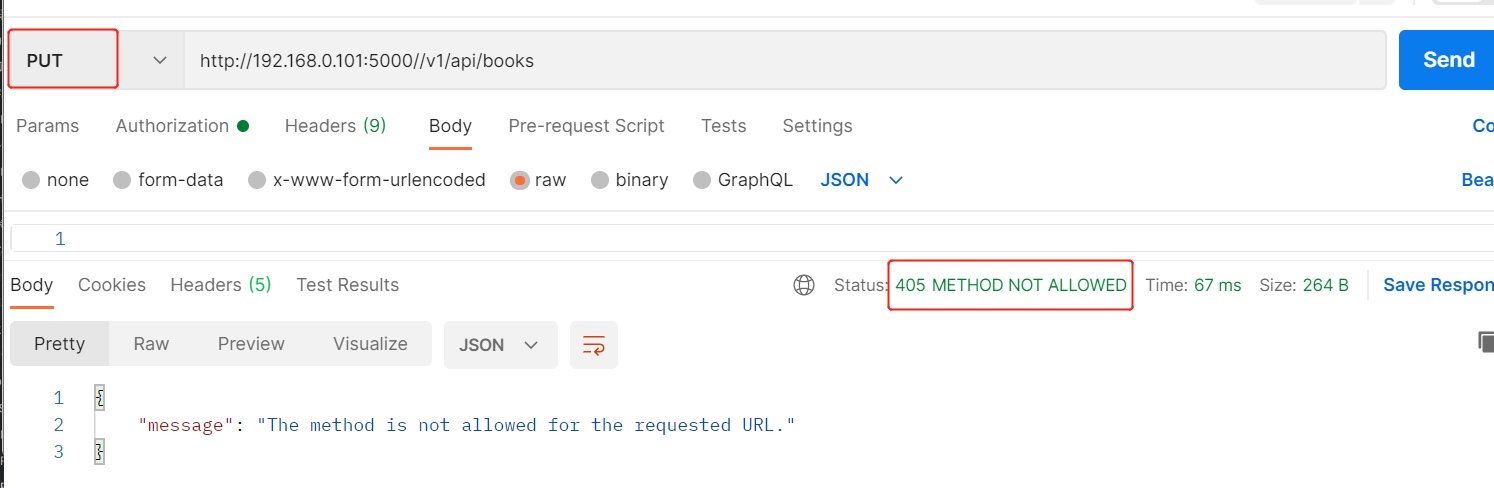Switch to Test Results tab
The height and width of the screenshot is (488, 1494).
[347, 285]
